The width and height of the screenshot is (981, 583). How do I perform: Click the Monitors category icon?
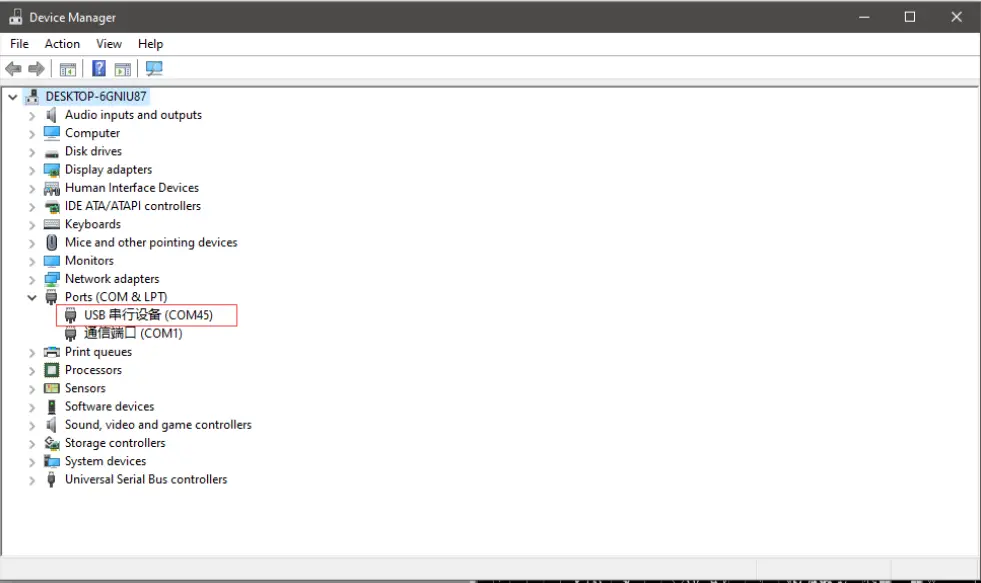point(51,261)
